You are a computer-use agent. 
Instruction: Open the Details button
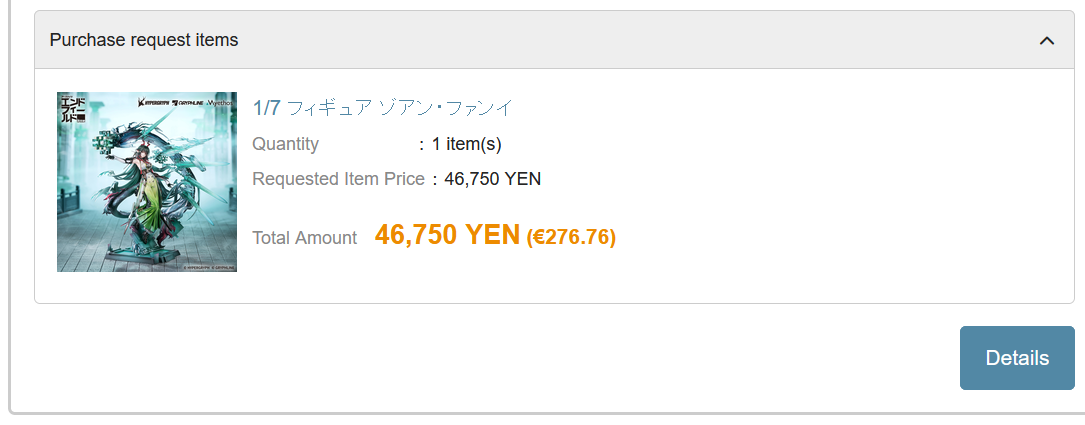[1017, 358]
